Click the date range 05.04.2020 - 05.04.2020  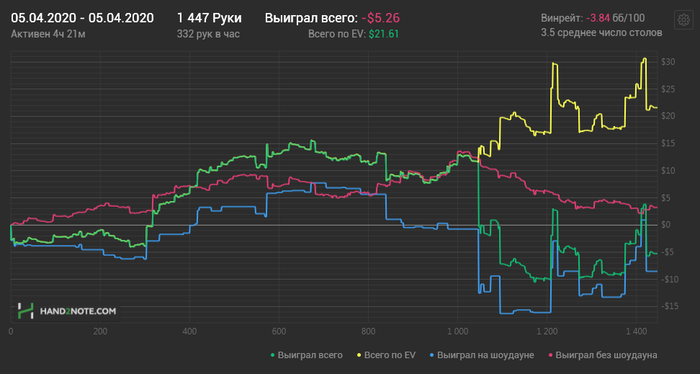[x=82, y=18]
